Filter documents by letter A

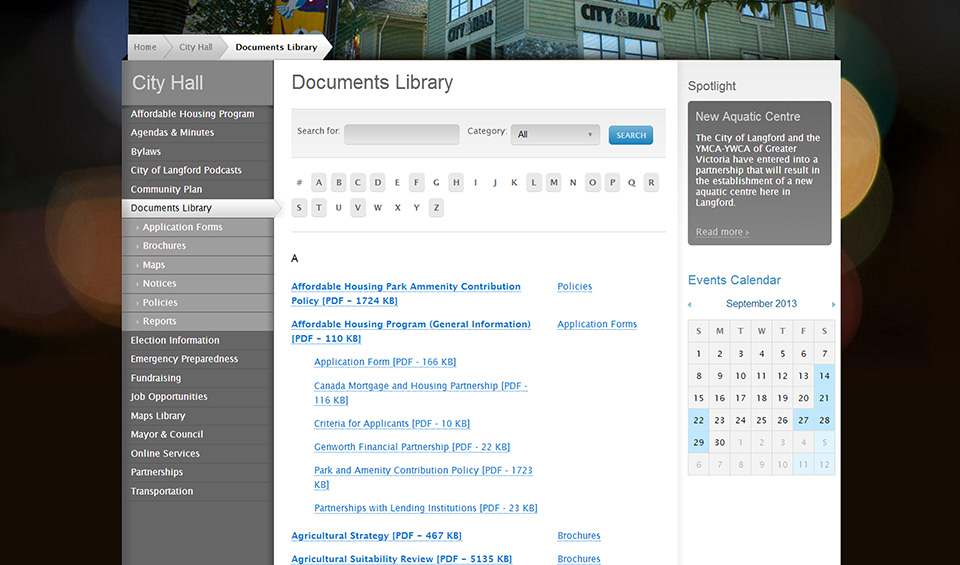tap(318, 182)
